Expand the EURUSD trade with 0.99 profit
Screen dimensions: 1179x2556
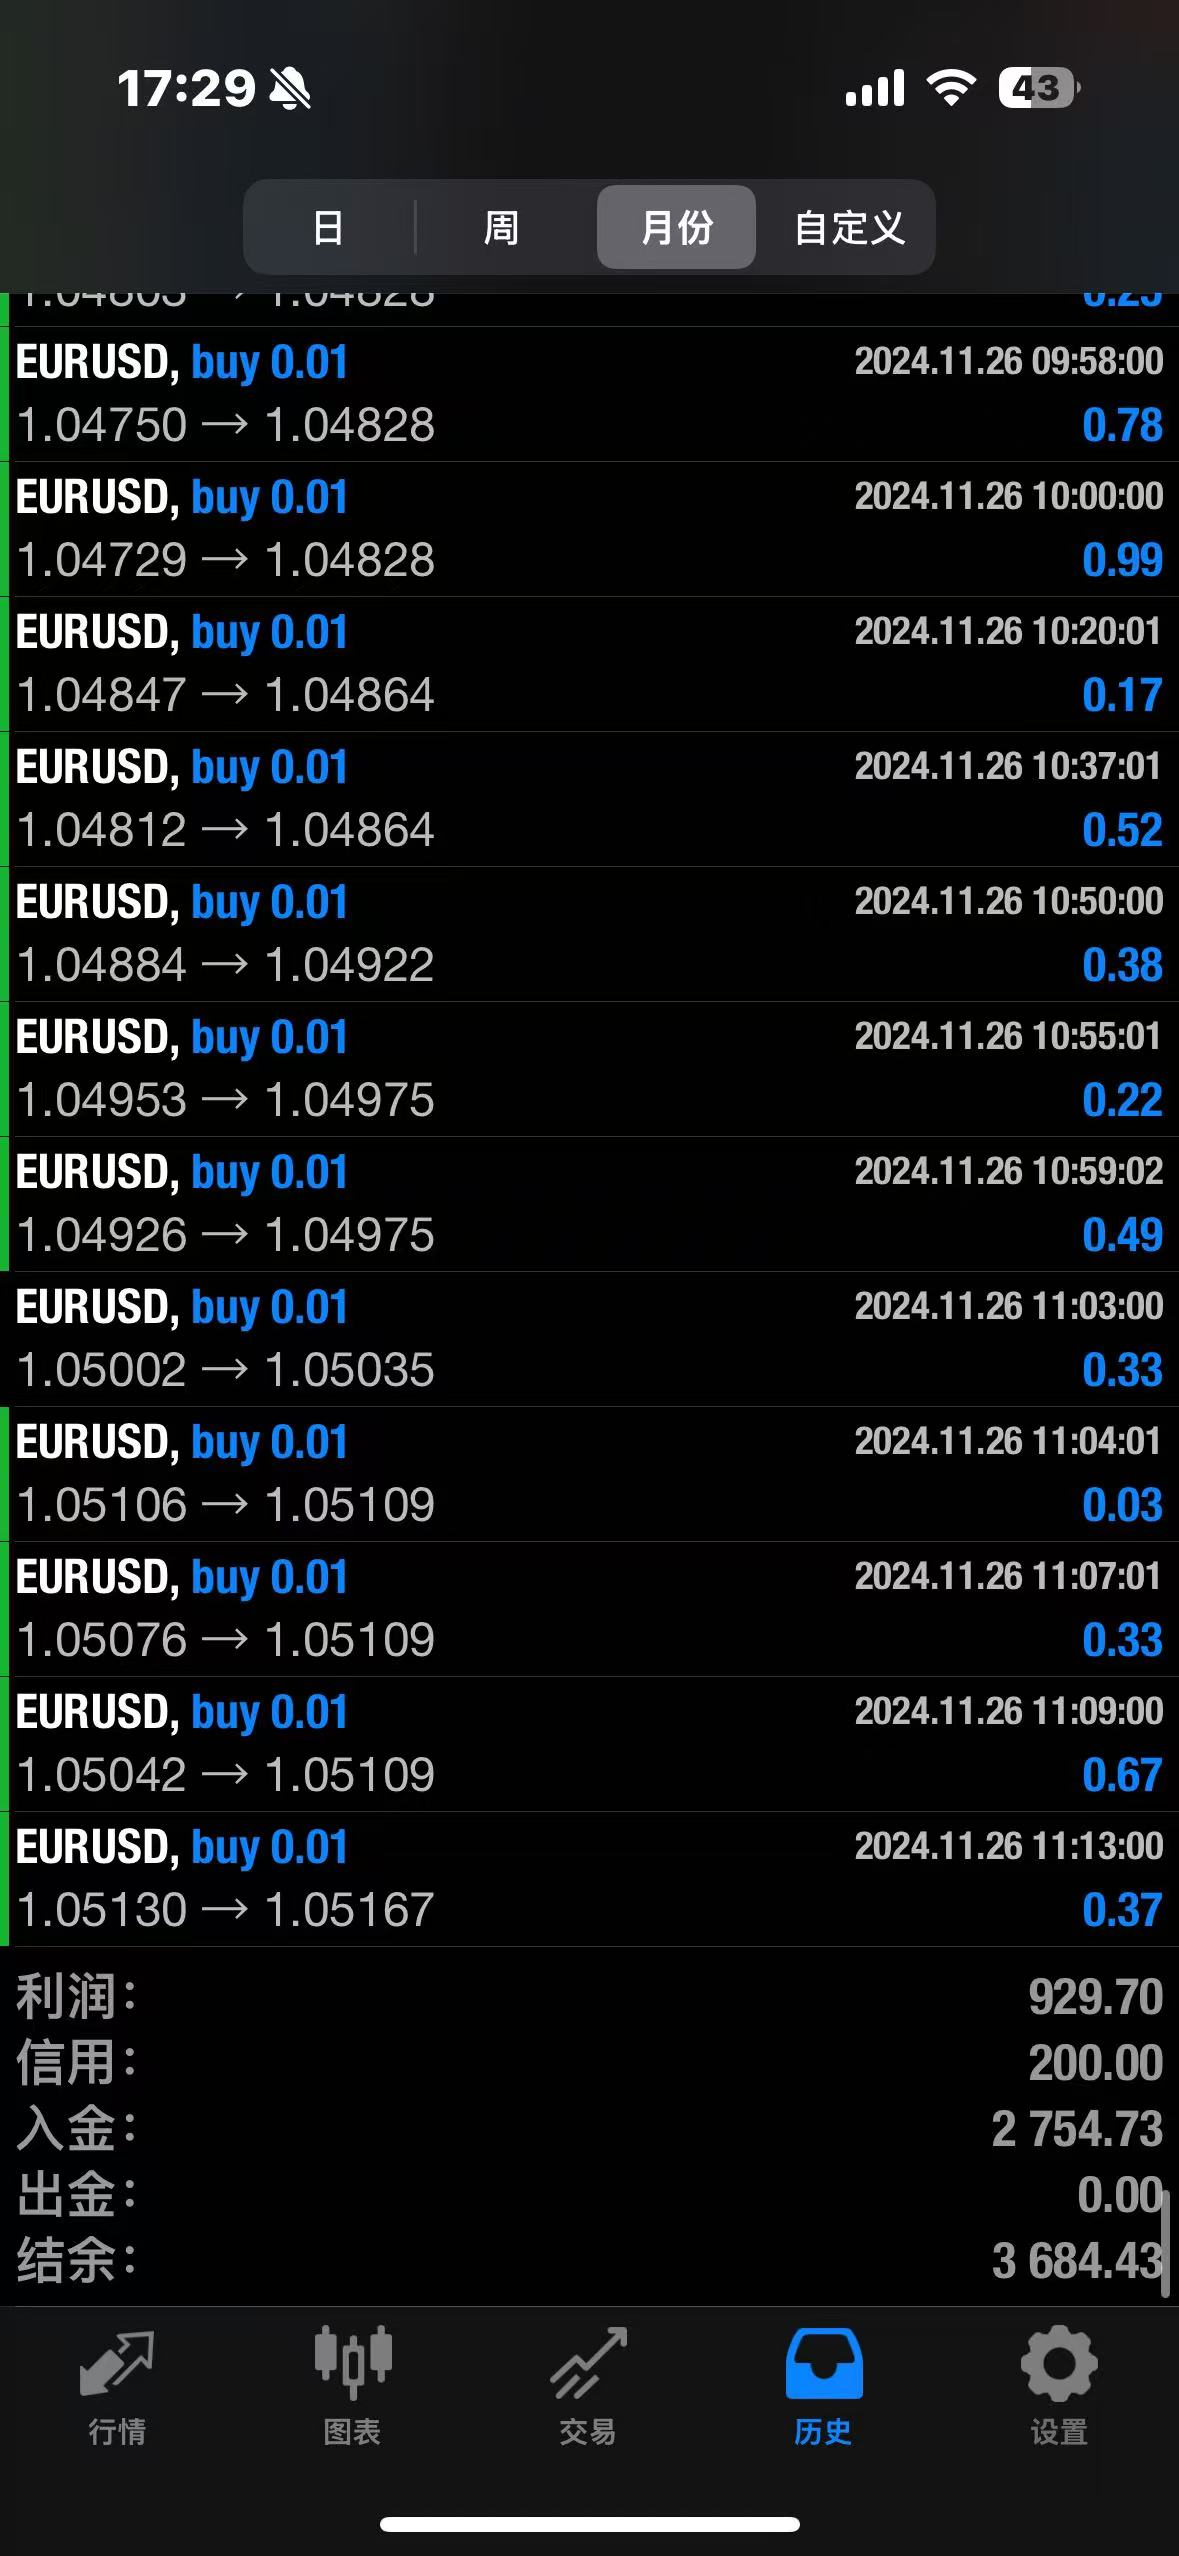coord(590,529)
